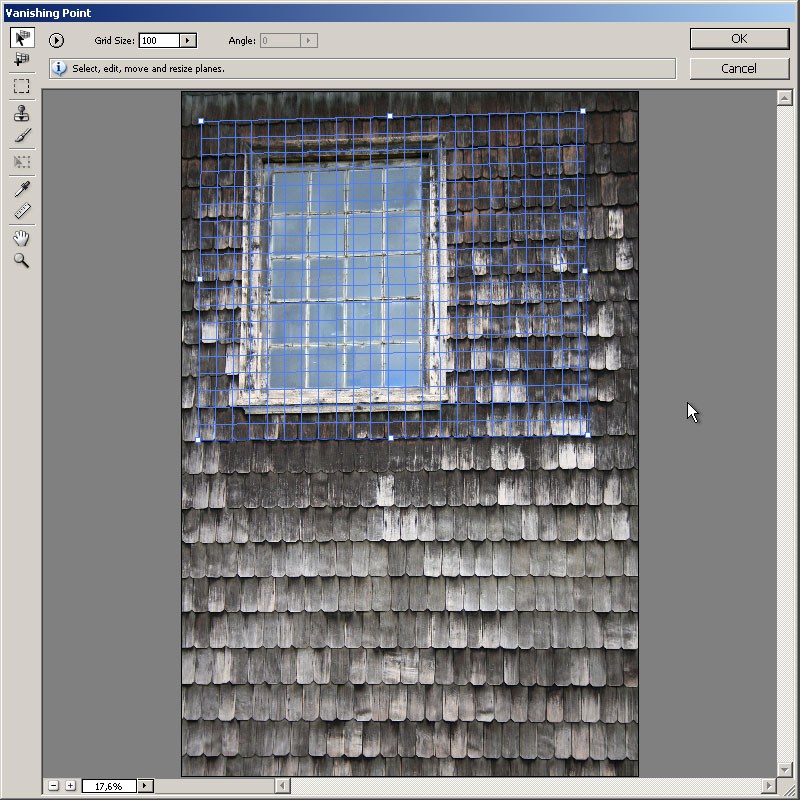Click the Cancel button
This screenshot has height=800, width=800.
739,68
